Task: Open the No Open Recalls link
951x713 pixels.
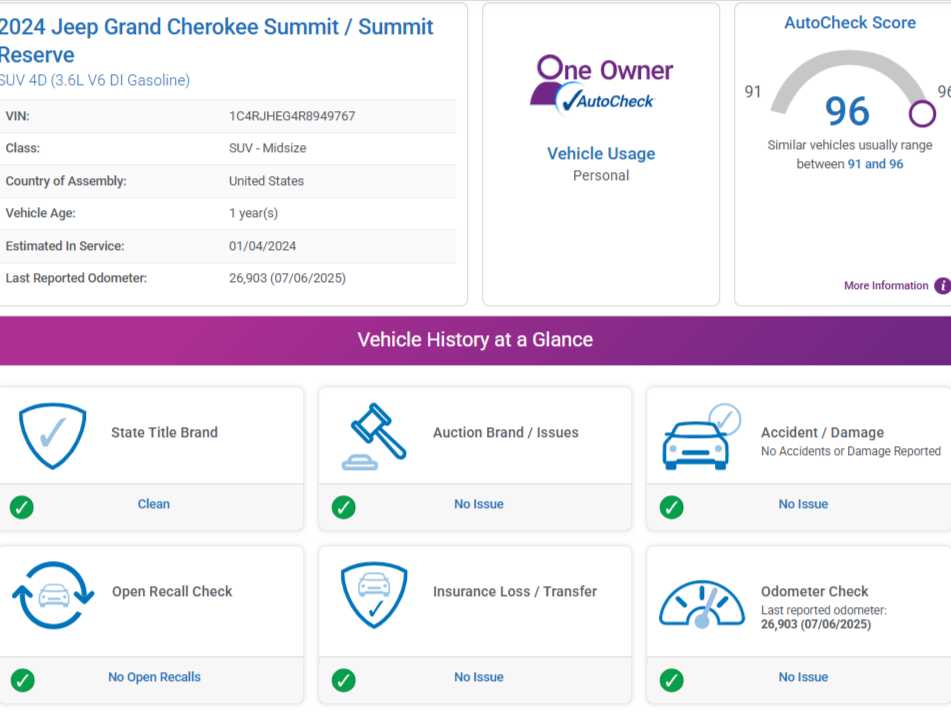Action: 154,677
